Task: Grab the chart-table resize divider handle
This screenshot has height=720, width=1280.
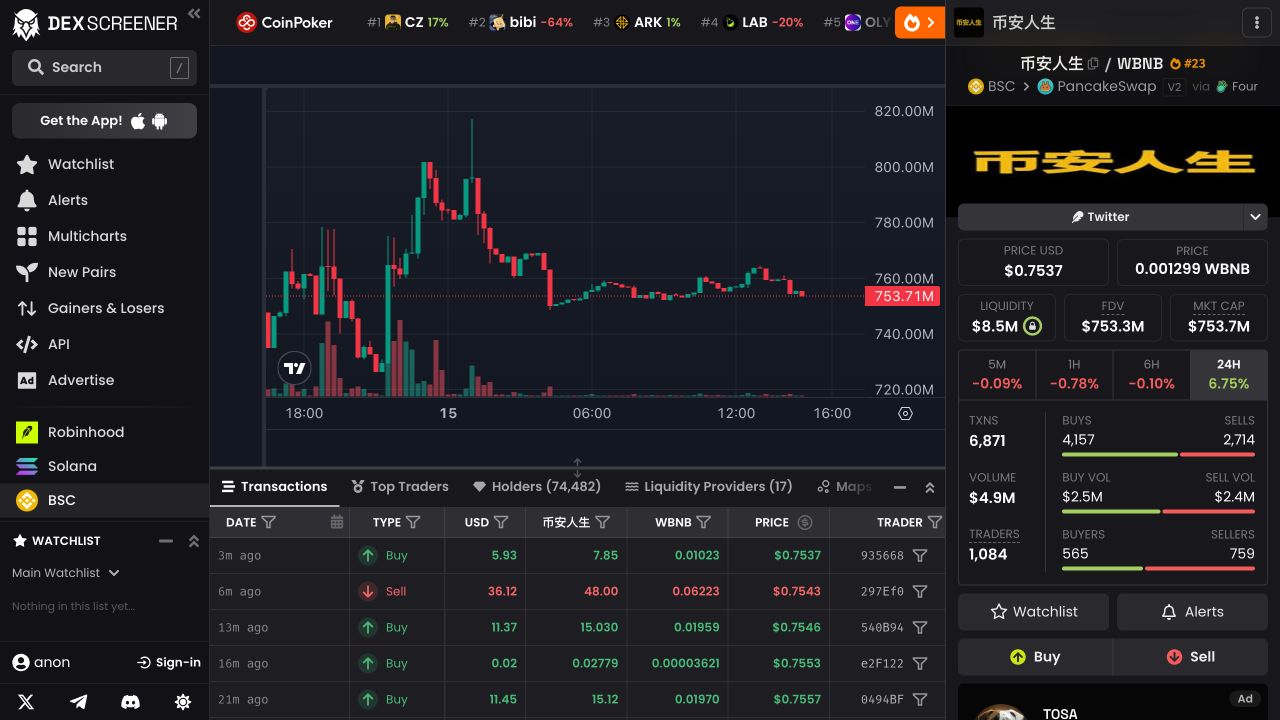Action: pos(577,468)
